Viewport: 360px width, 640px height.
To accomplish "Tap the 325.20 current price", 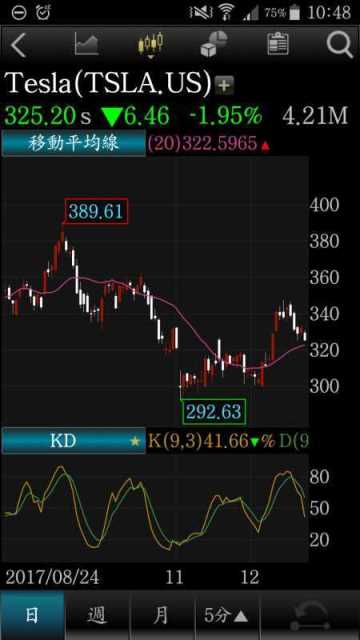I will click(x=41, y=116).
